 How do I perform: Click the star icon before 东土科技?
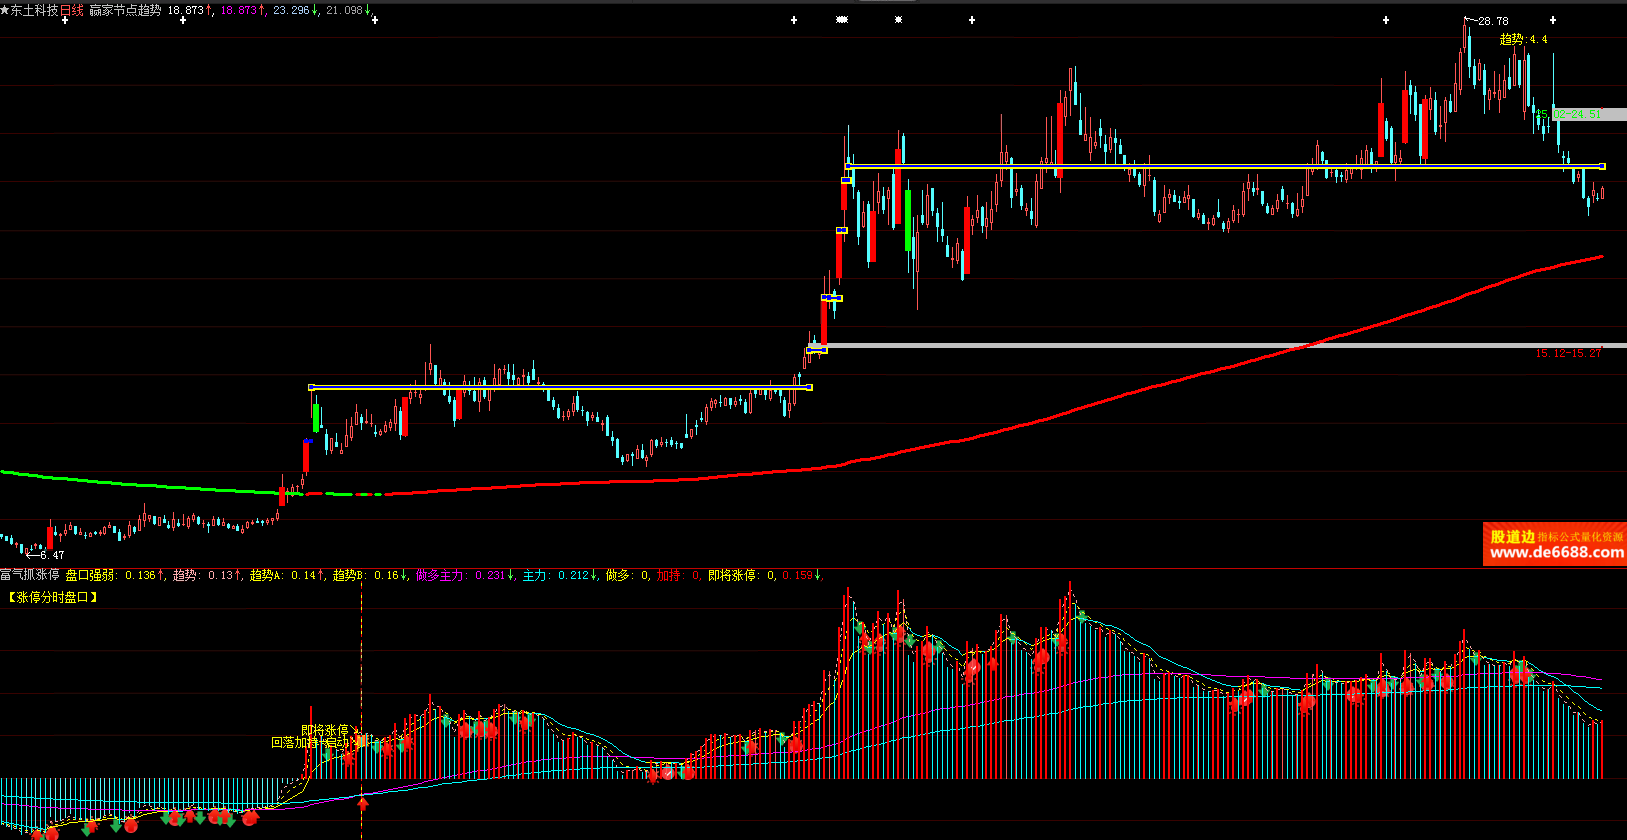[x=5, y=10]
